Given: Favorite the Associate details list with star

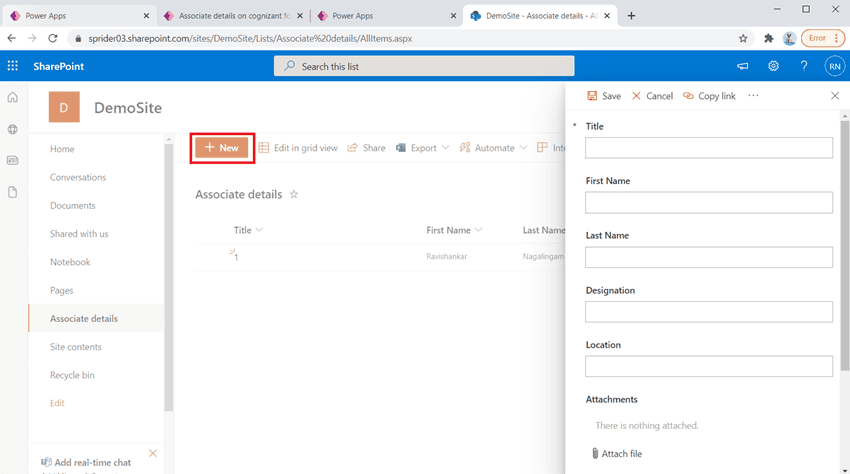Looking at the screenshot, I should (x=294, y=194).
